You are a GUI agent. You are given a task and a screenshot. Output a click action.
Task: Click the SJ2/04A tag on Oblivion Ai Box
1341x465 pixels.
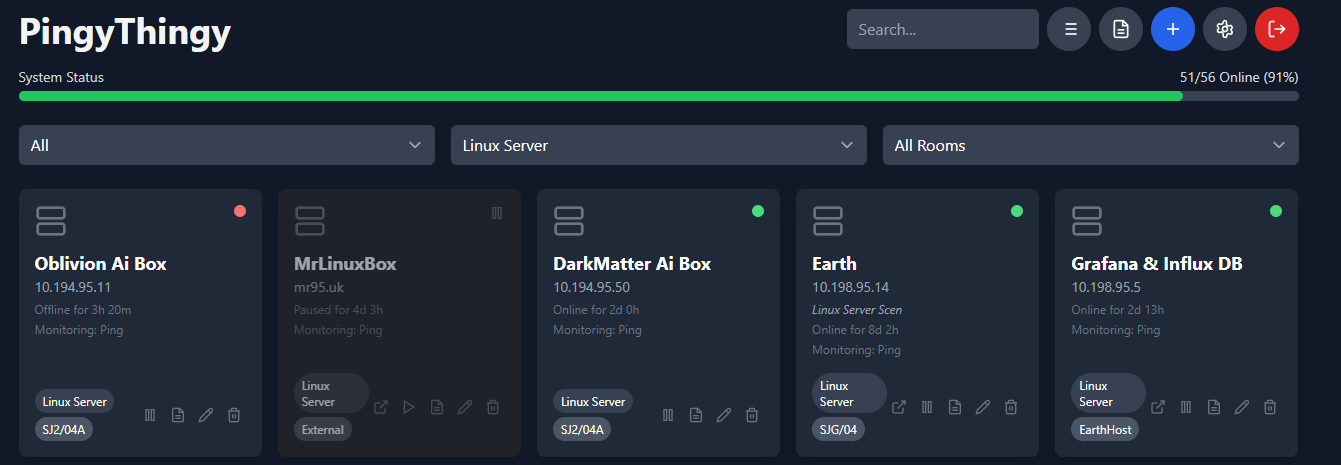(x=64, y=430)
